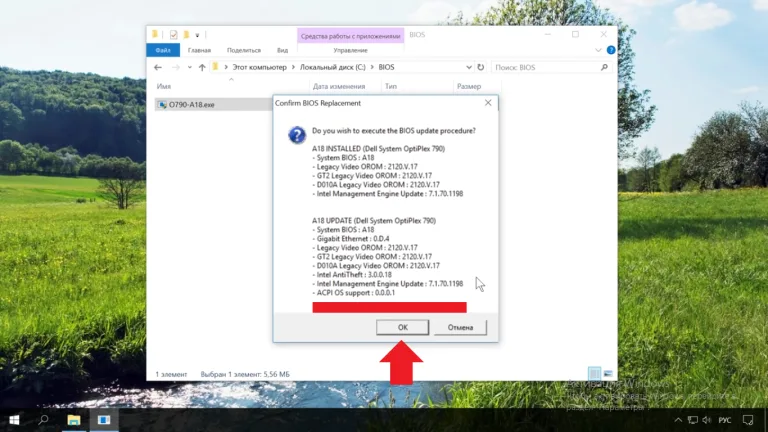
Task: Select Средства работы с приложениями tab
Action: click(x=350, y=36)
